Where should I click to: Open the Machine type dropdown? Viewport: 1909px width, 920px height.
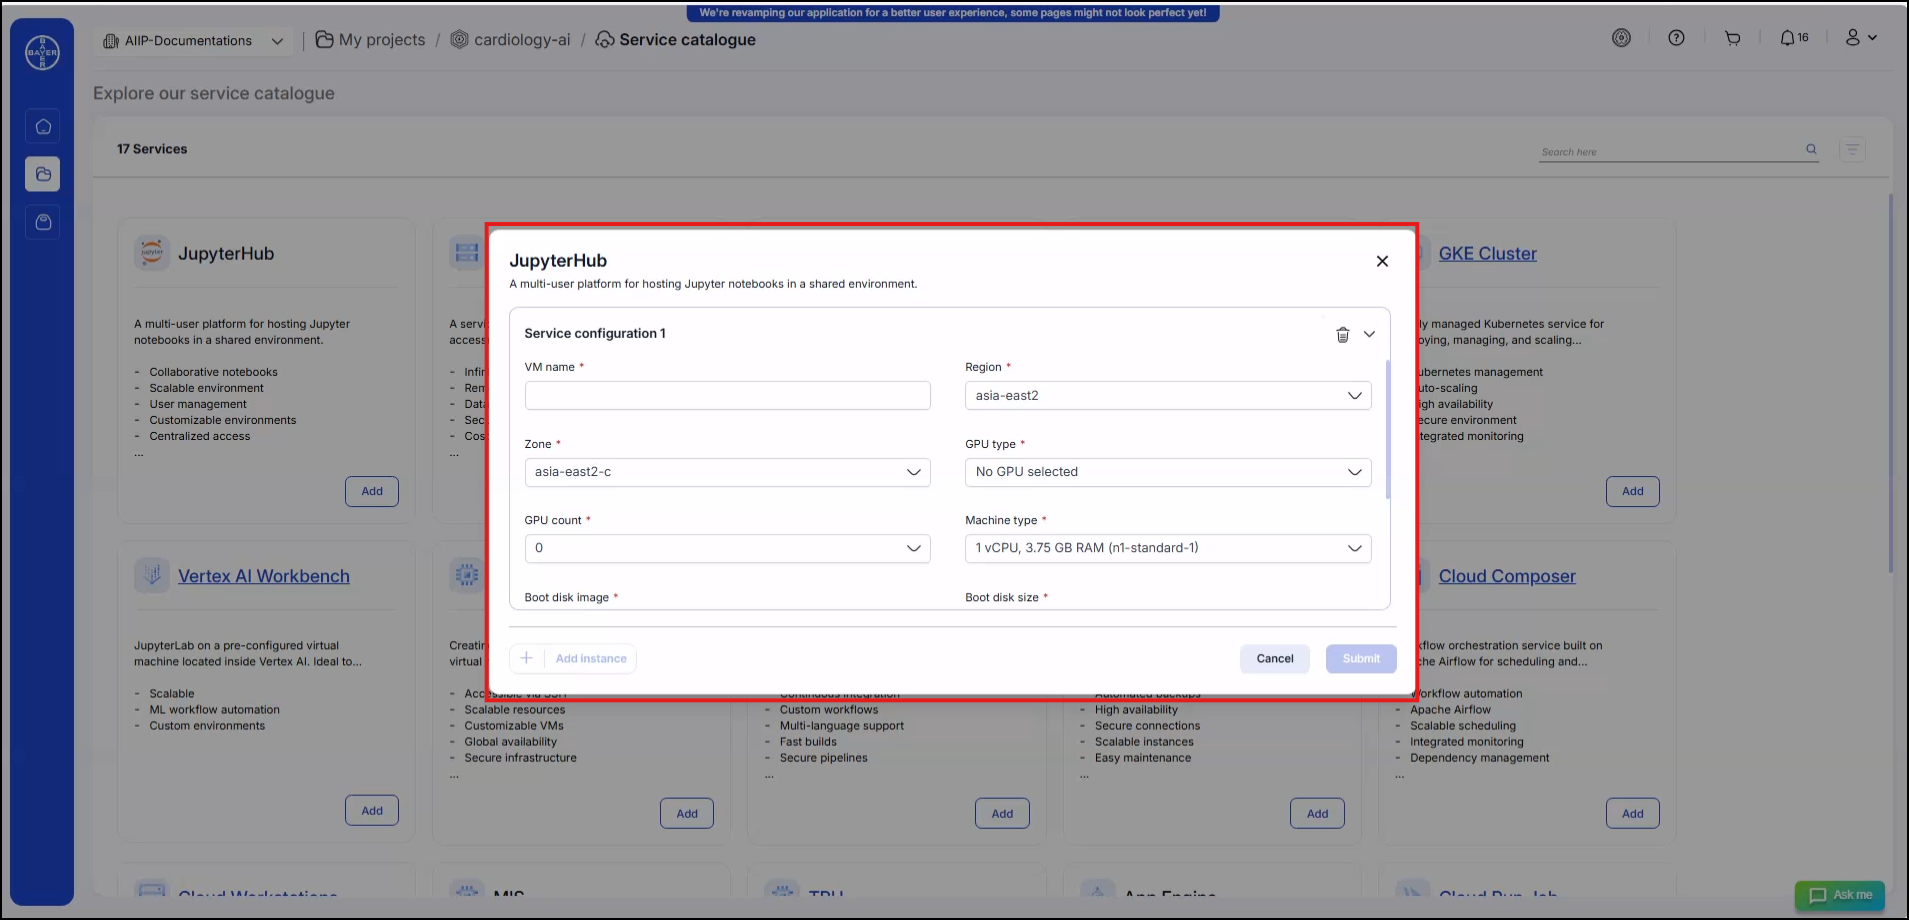pyautogui.click(x=1168, y=548)
